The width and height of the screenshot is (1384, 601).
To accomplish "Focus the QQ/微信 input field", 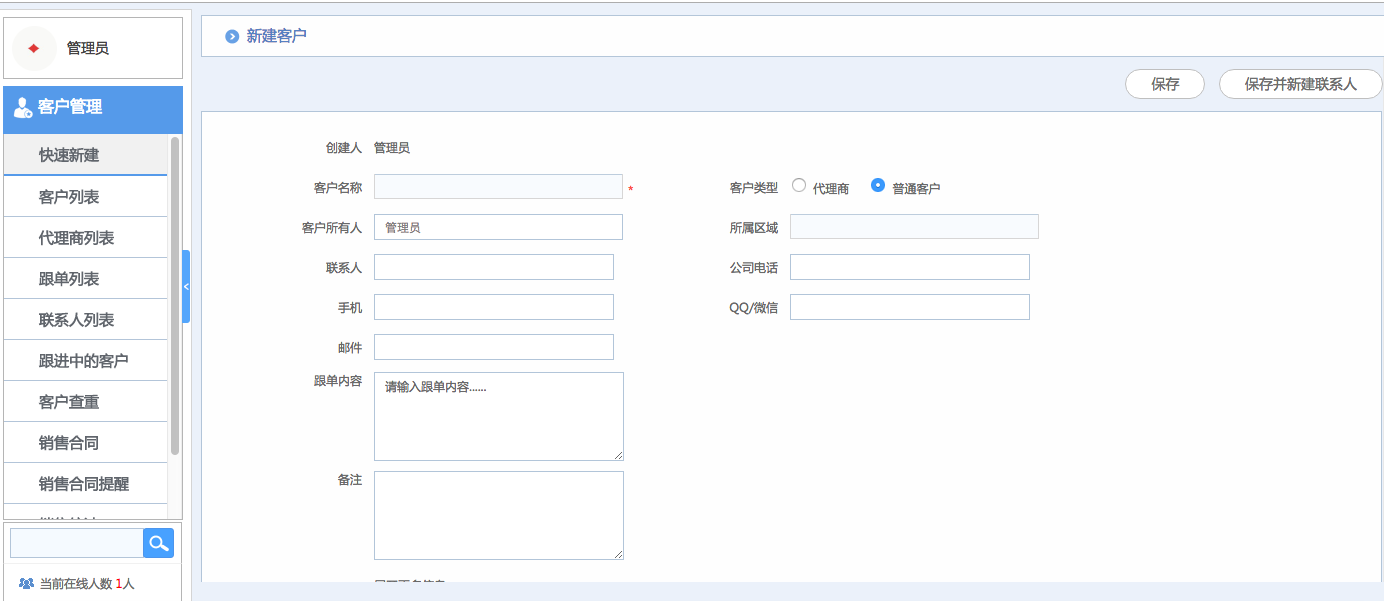I will (909, 307).
